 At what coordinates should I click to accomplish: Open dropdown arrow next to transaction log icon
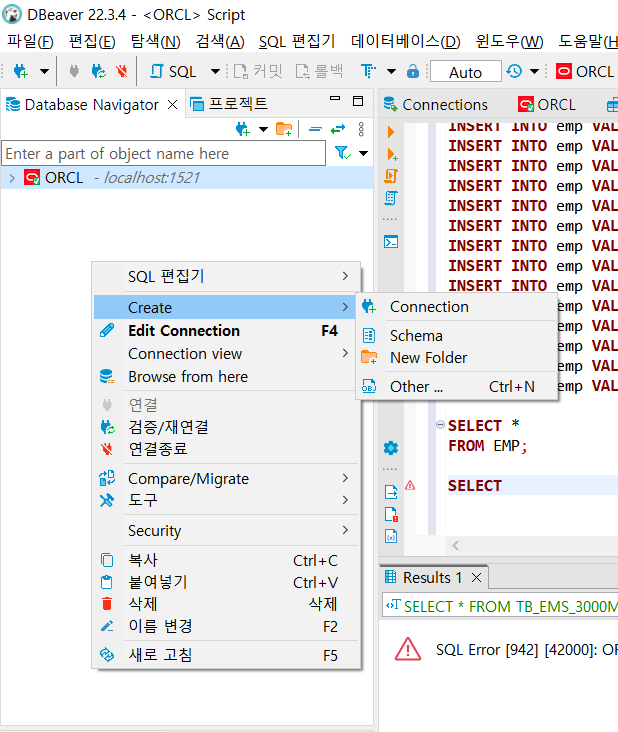[x=535, y=71]
